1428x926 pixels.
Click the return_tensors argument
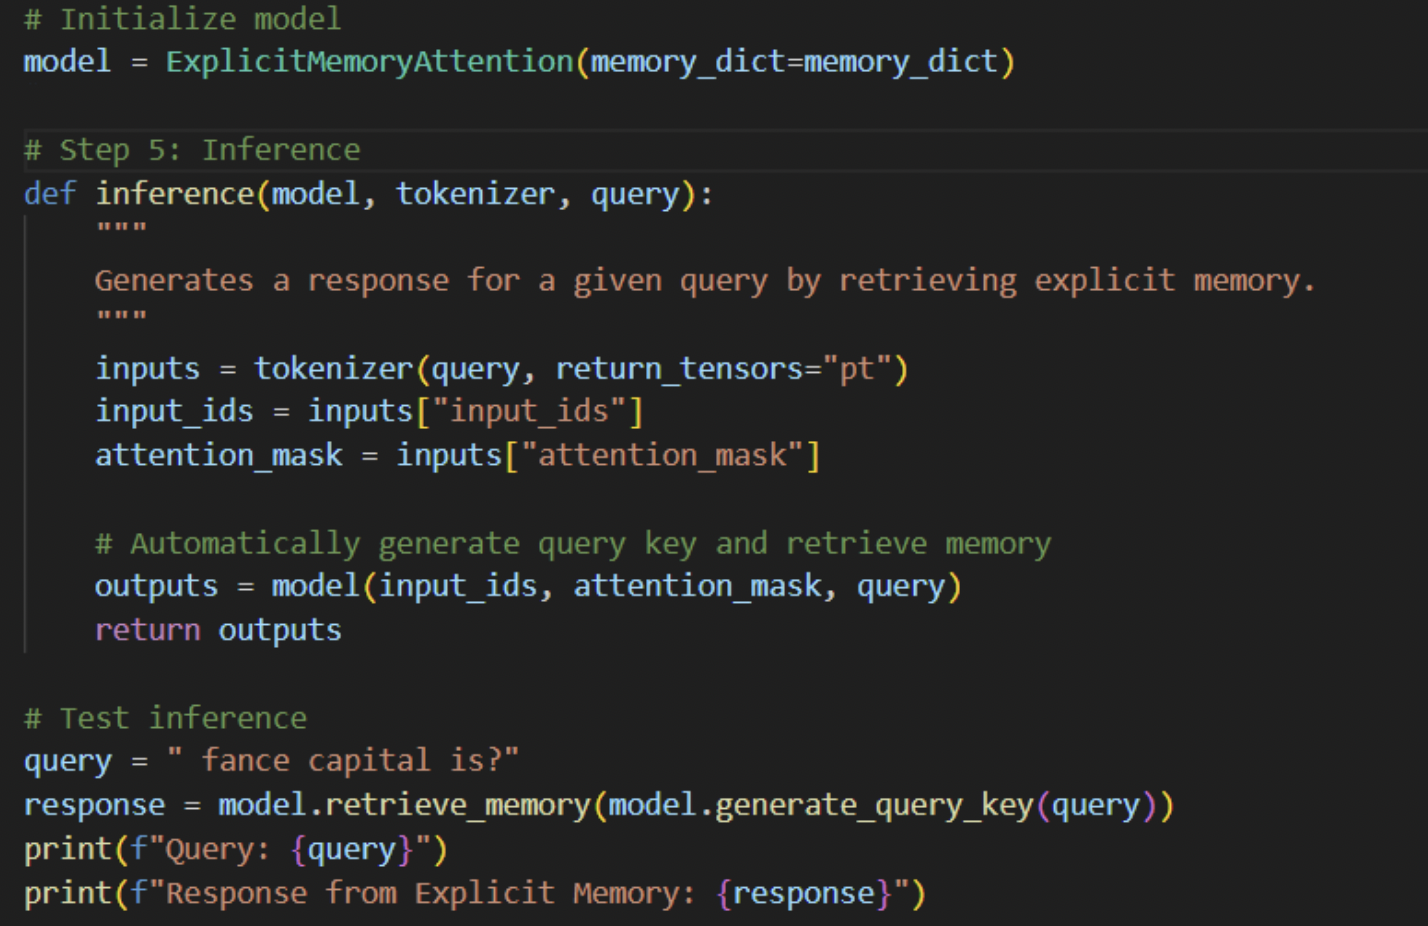(680, 369)
